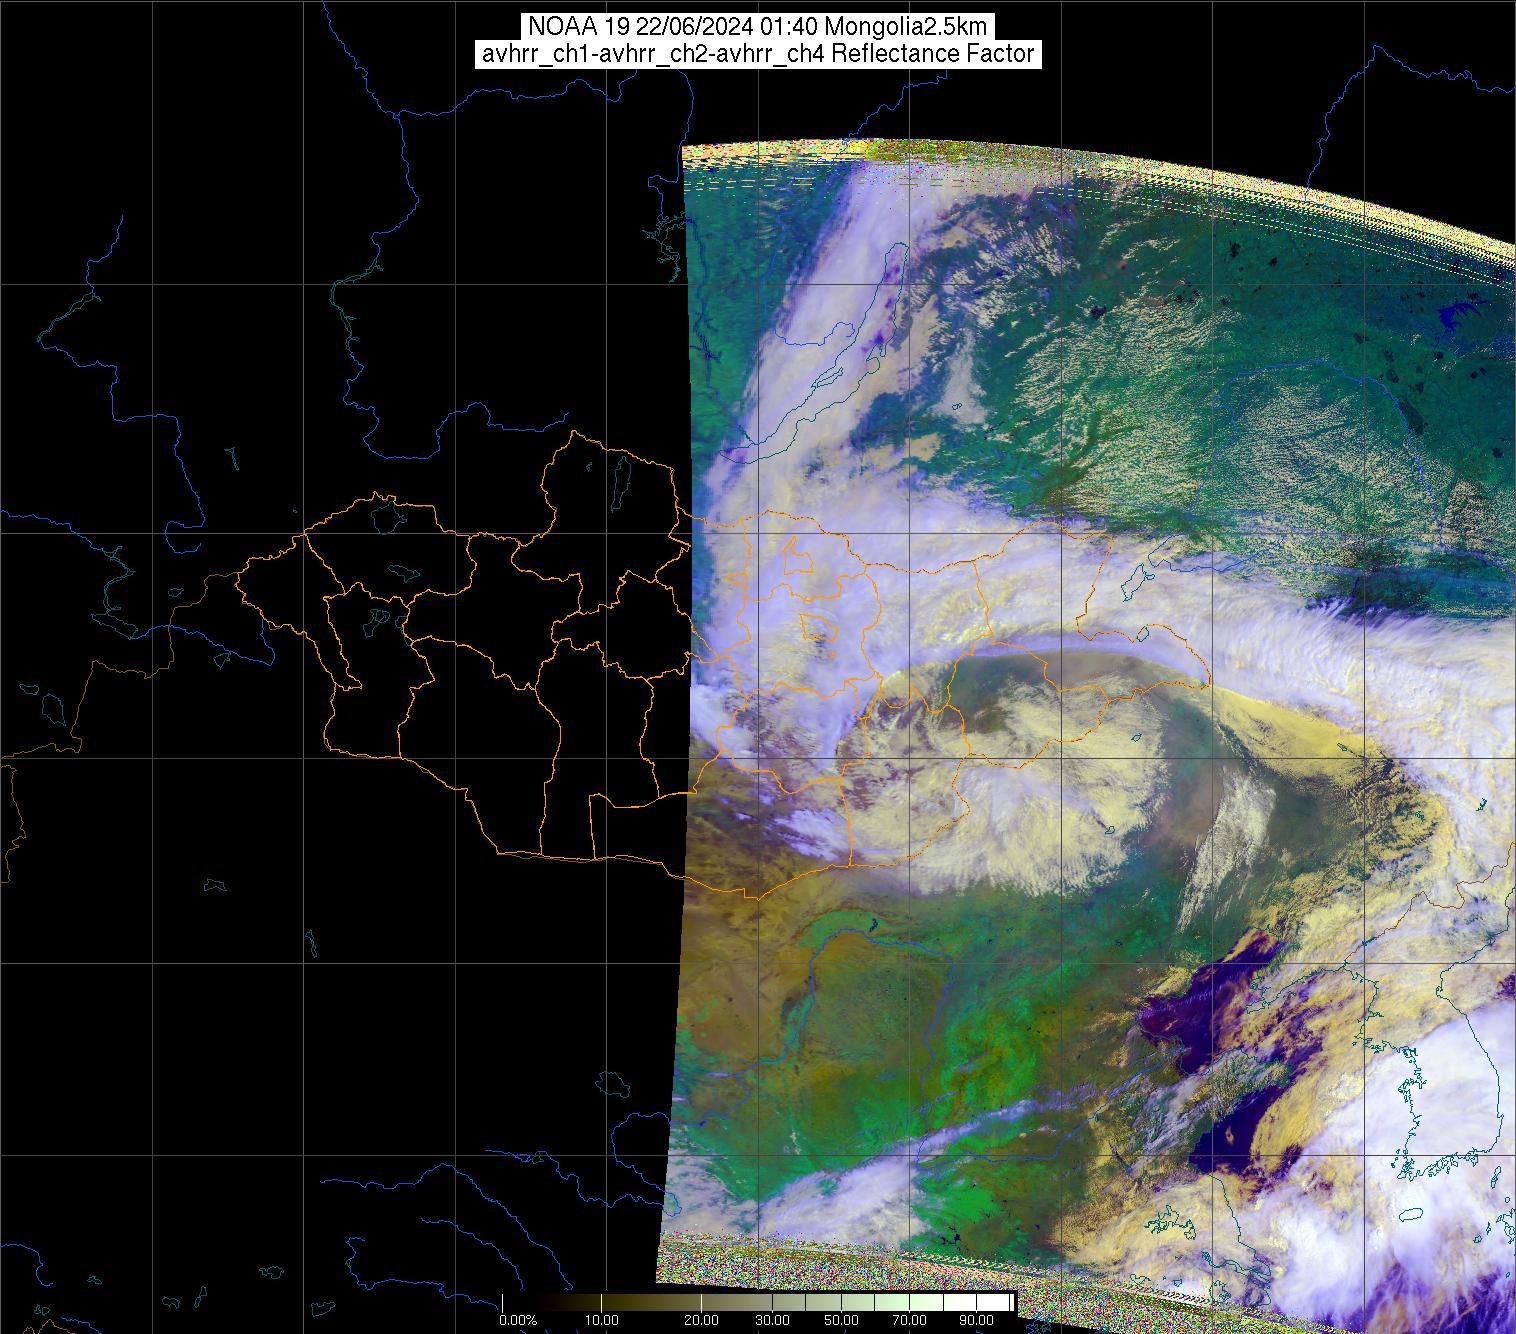This screenshot has width=1516, height=1334.
Task: Click the title text "NOAA 19 22/06/2024 01:40 Mongolia2.5km"
Action: click(x=758, y=27)
